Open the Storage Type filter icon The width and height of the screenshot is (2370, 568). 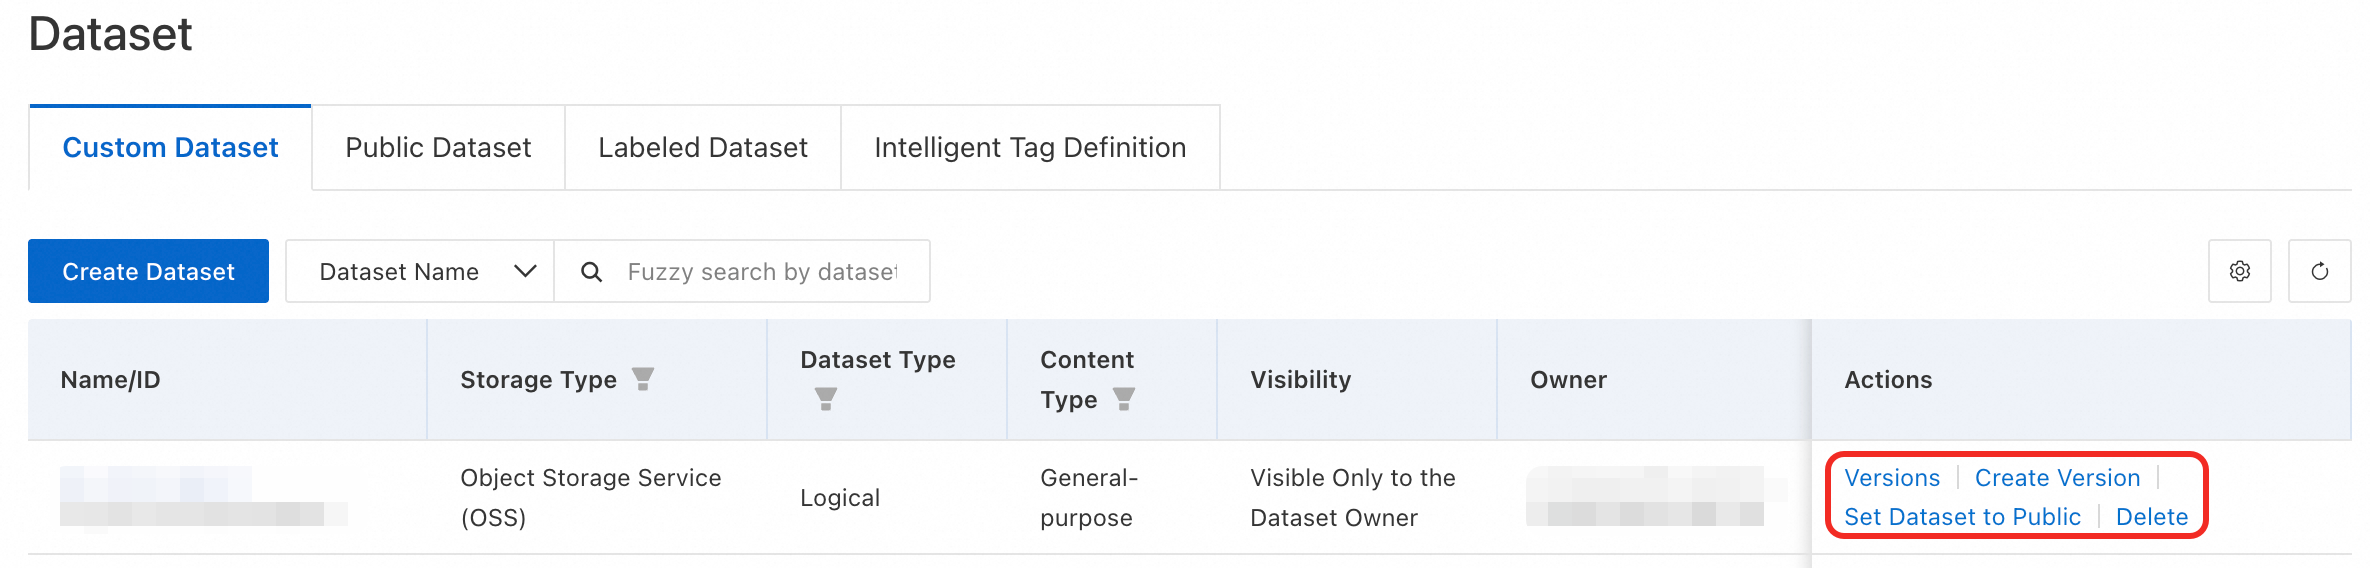coord(643,379)
